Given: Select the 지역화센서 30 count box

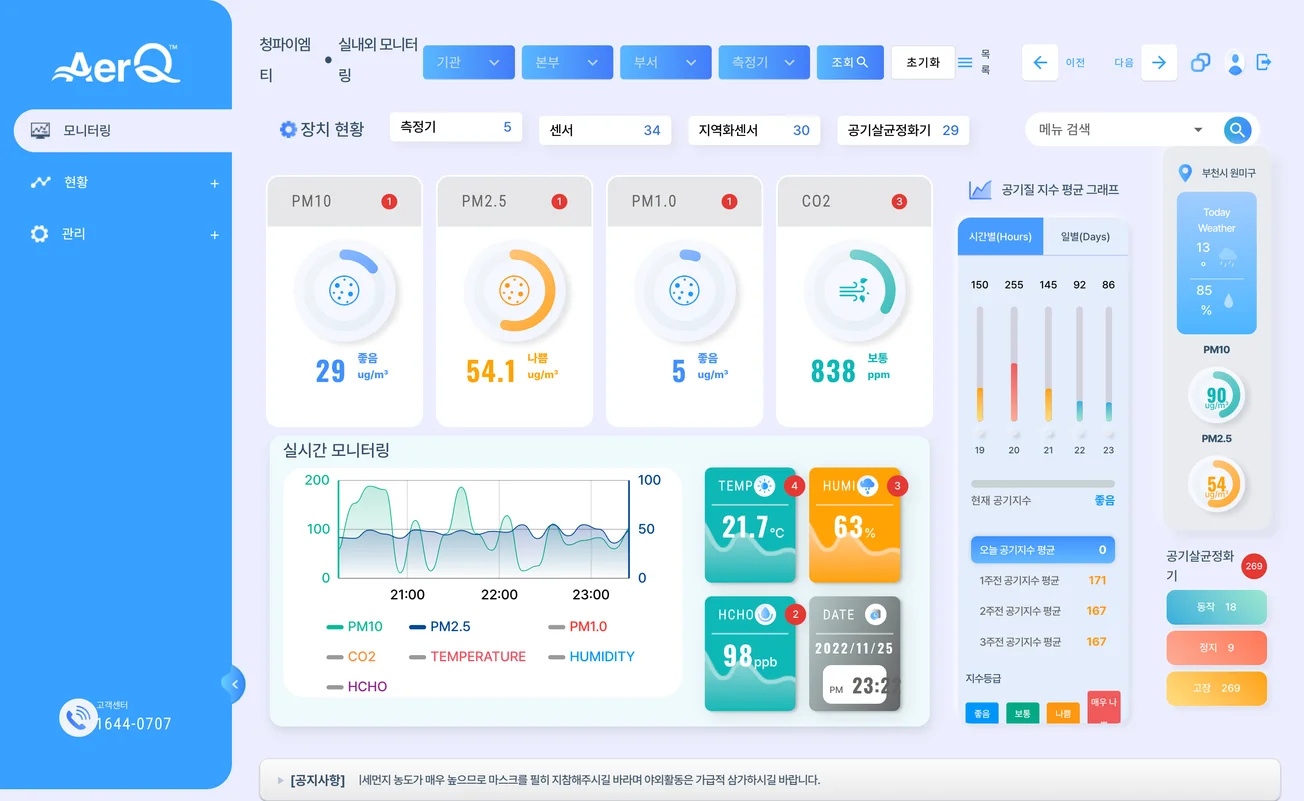Looking at the screenshot, I should point(754,130).
